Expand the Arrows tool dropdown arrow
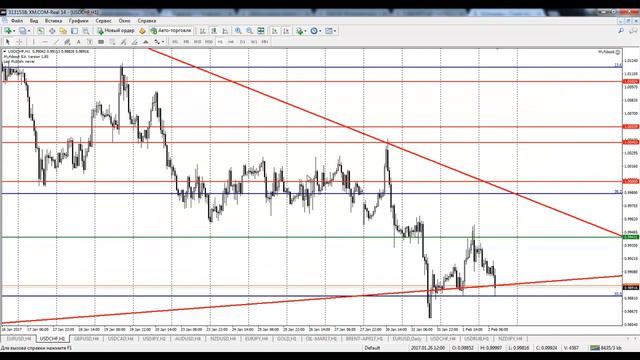The width and height of the screenshot is (640, 360). pos(163,42)
